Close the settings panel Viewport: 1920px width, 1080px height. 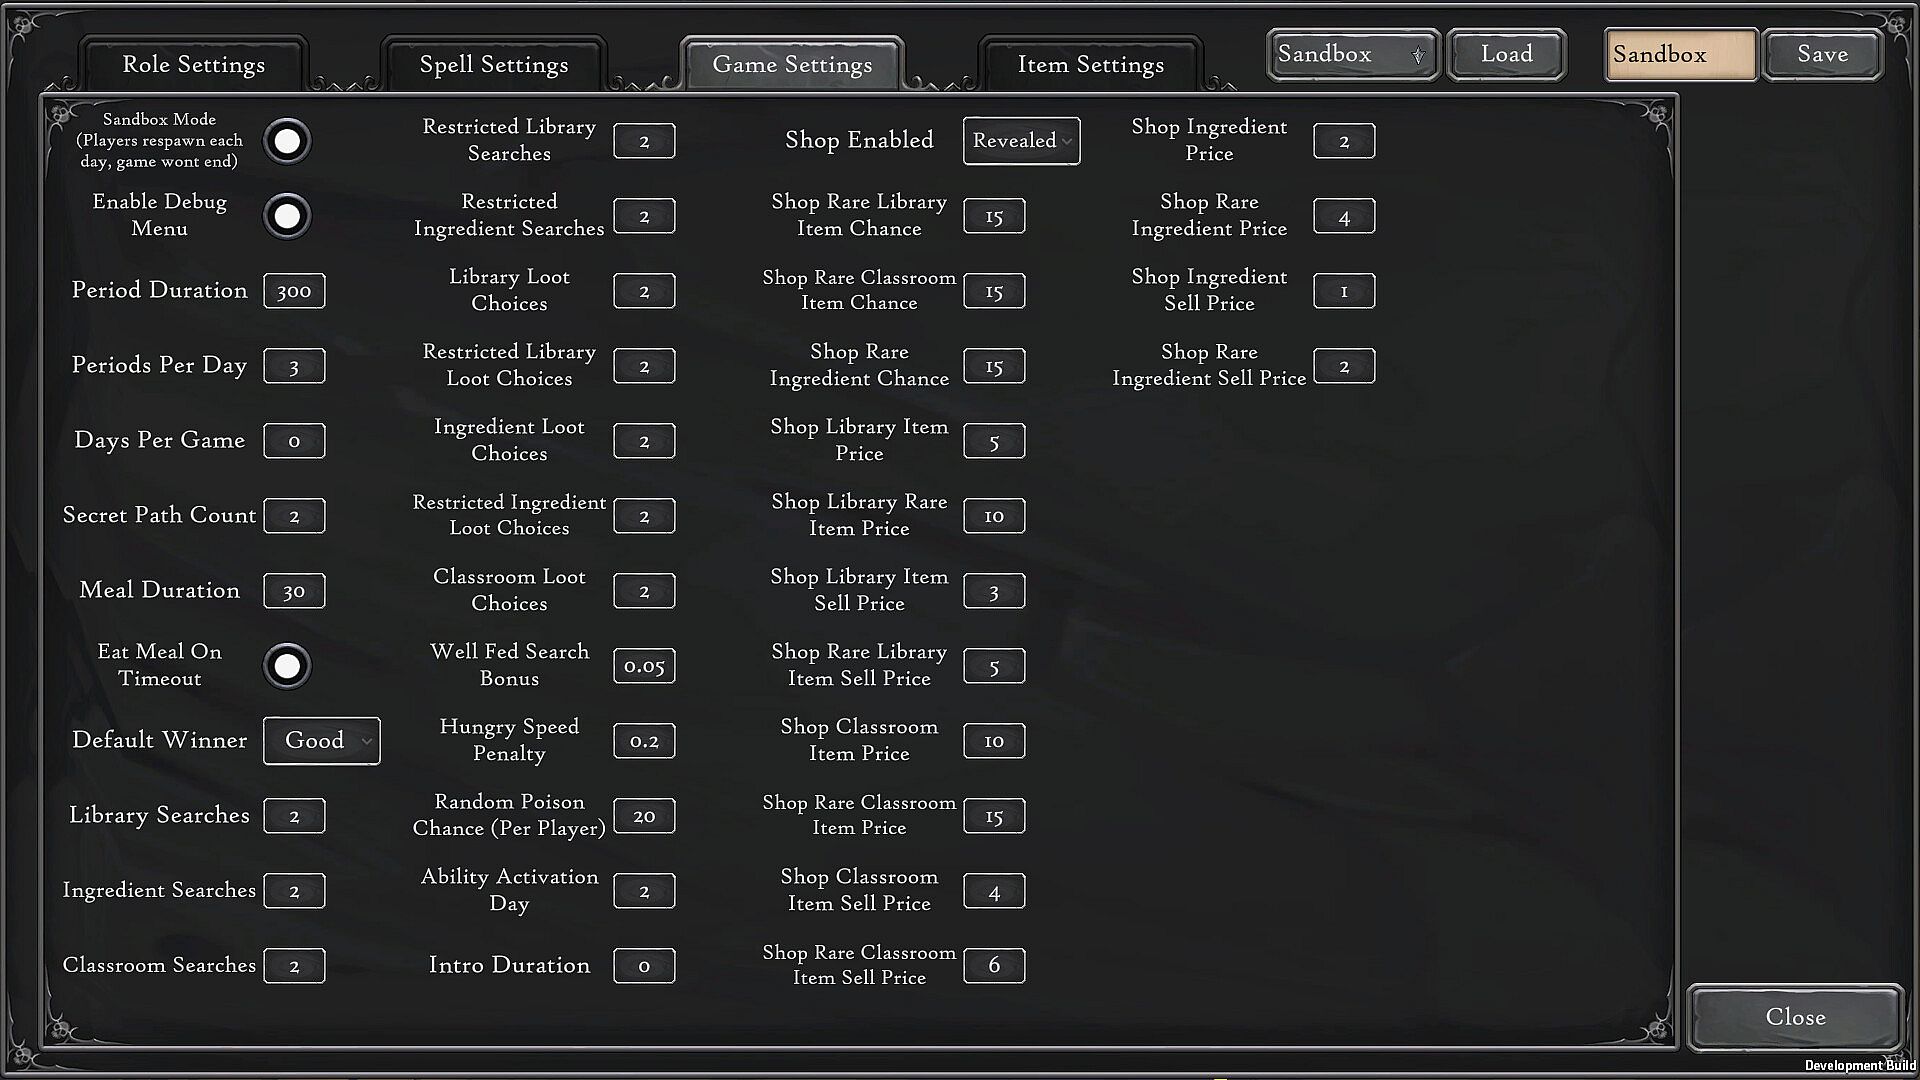pos(1795,1017)
